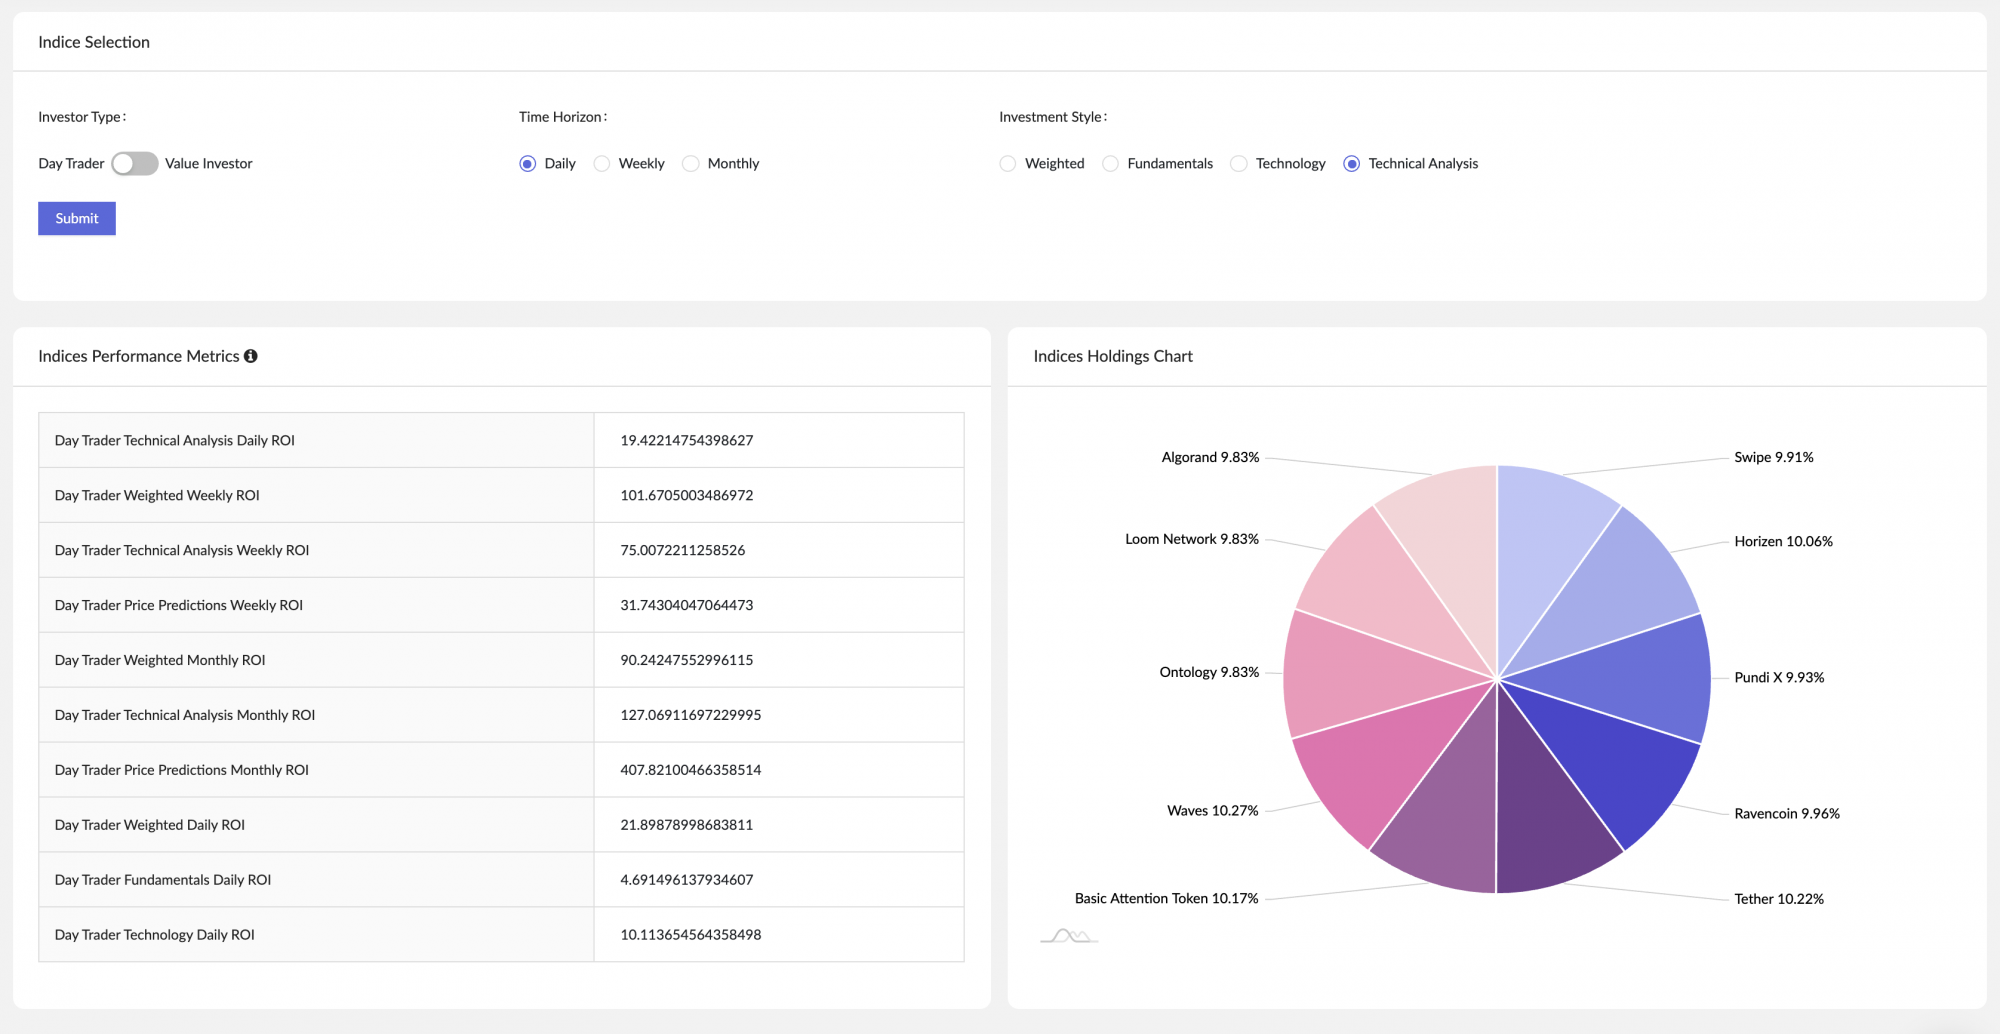2000x1034 pixels.
Task: Enable the Technology investment style option
Action: pyautogui.click(x=1239, y=163)
